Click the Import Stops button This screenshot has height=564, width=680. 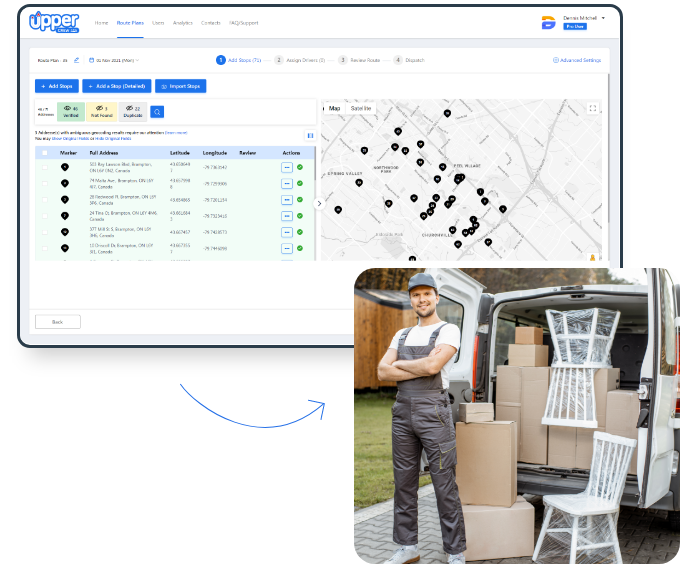[180, 86]
